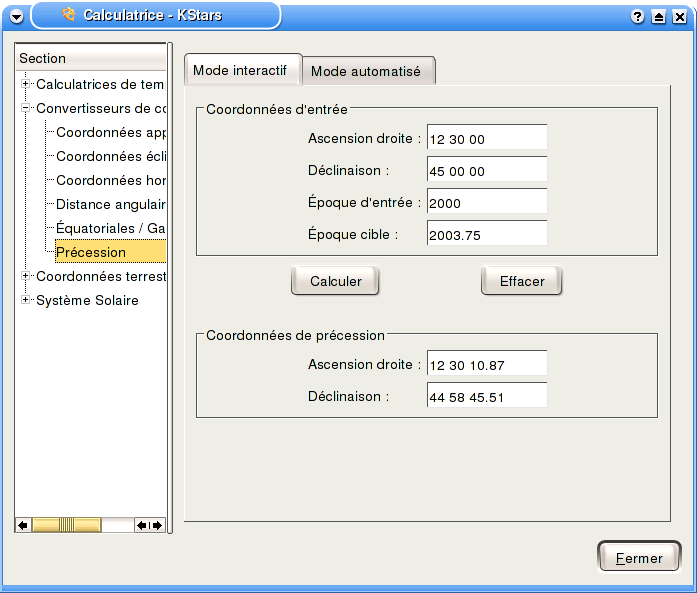
Task: Select the Équatoriales / Galactiques tree entry
Action: tap(110, 228)
